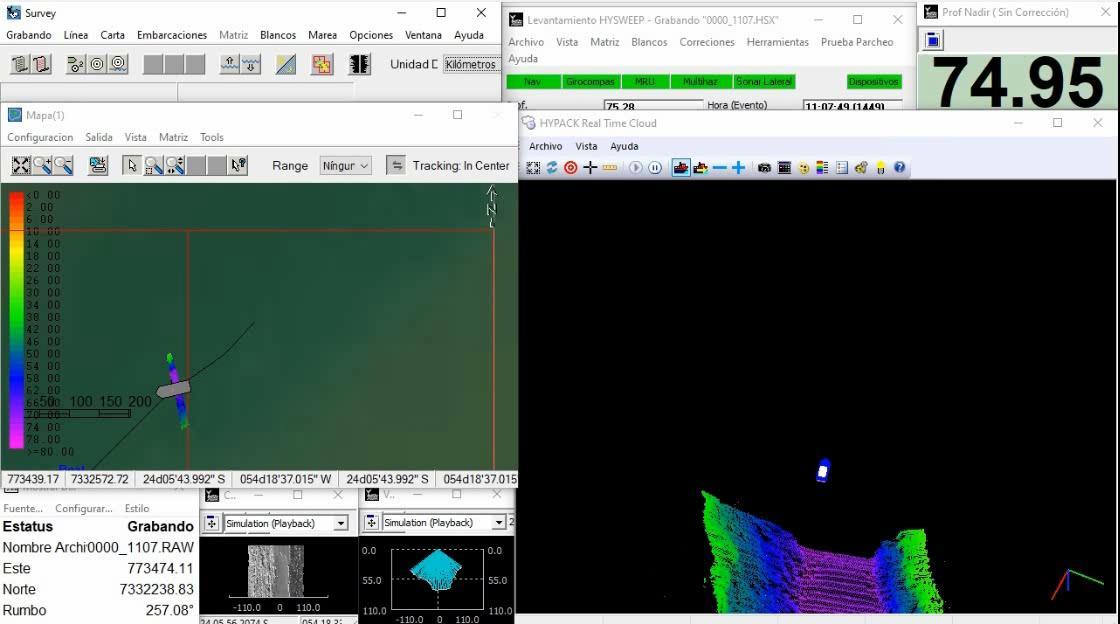Open the color palette bars icon in Real Time Cloud
Viewport: 1120px width, 624px height.
(823, 168)
